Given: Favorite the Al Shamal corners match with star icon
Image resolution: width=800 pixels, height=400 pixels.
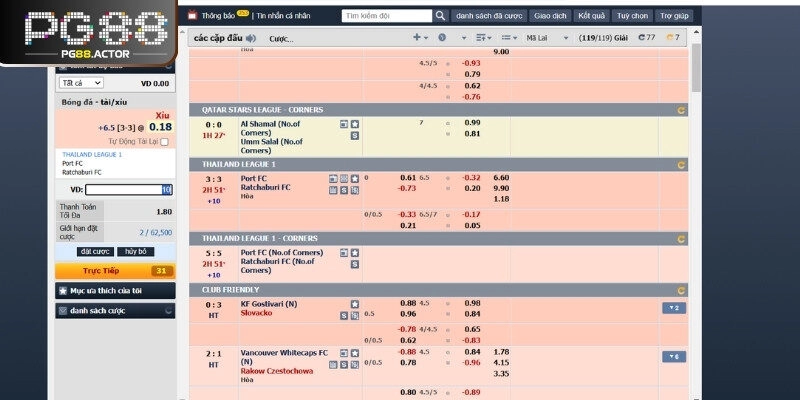Looking at the screenshot, I should 354,124.
